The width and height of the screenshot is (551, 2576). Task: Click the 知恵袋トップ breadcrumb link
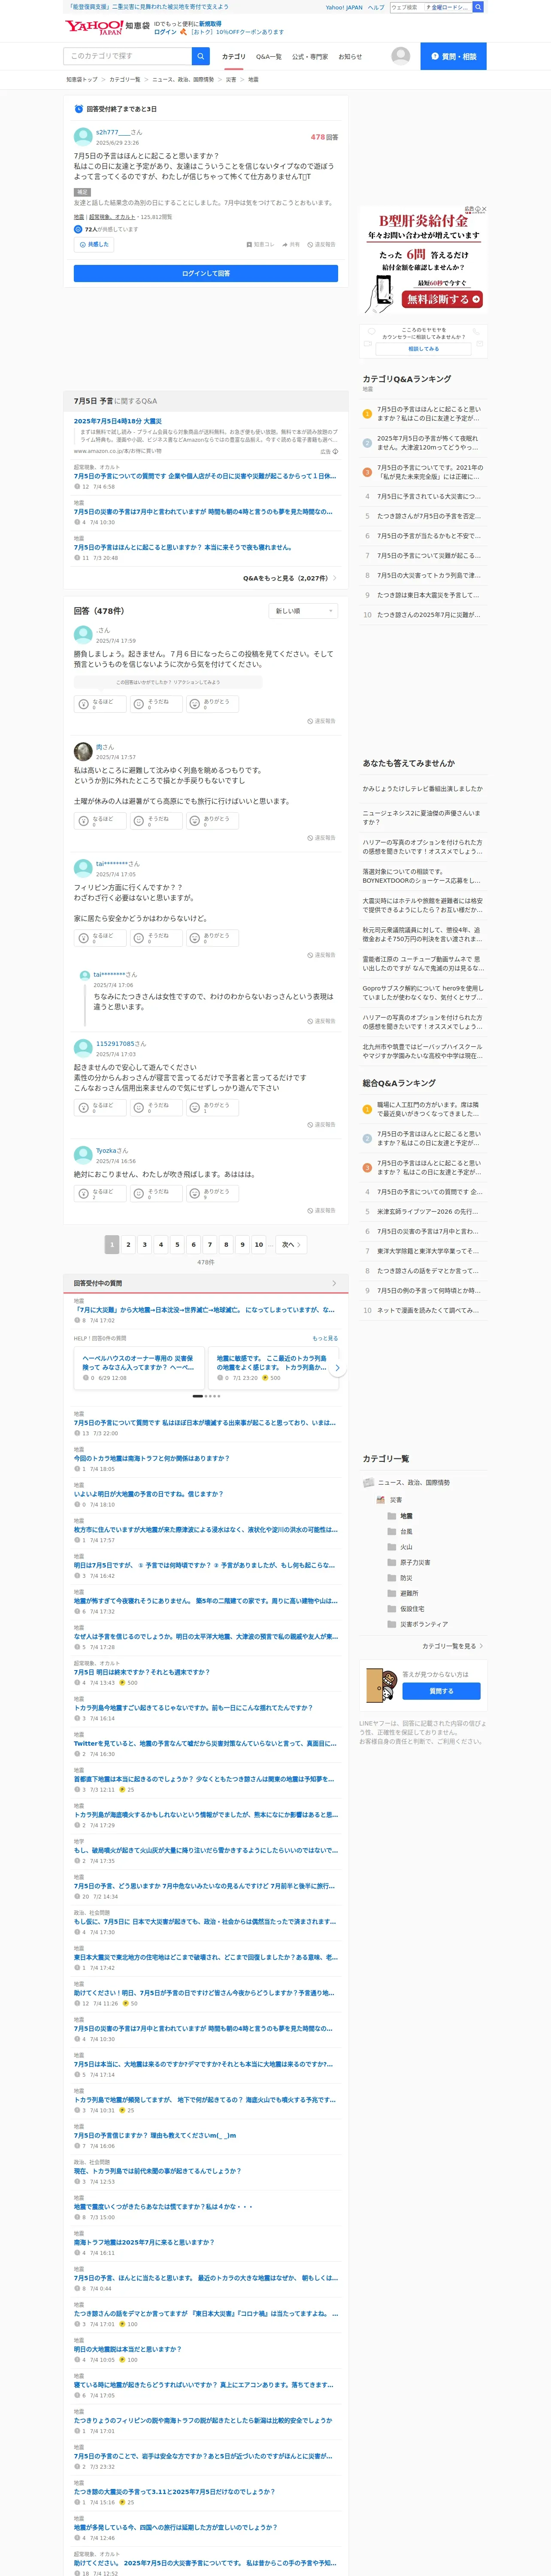[x=82, y=79]
